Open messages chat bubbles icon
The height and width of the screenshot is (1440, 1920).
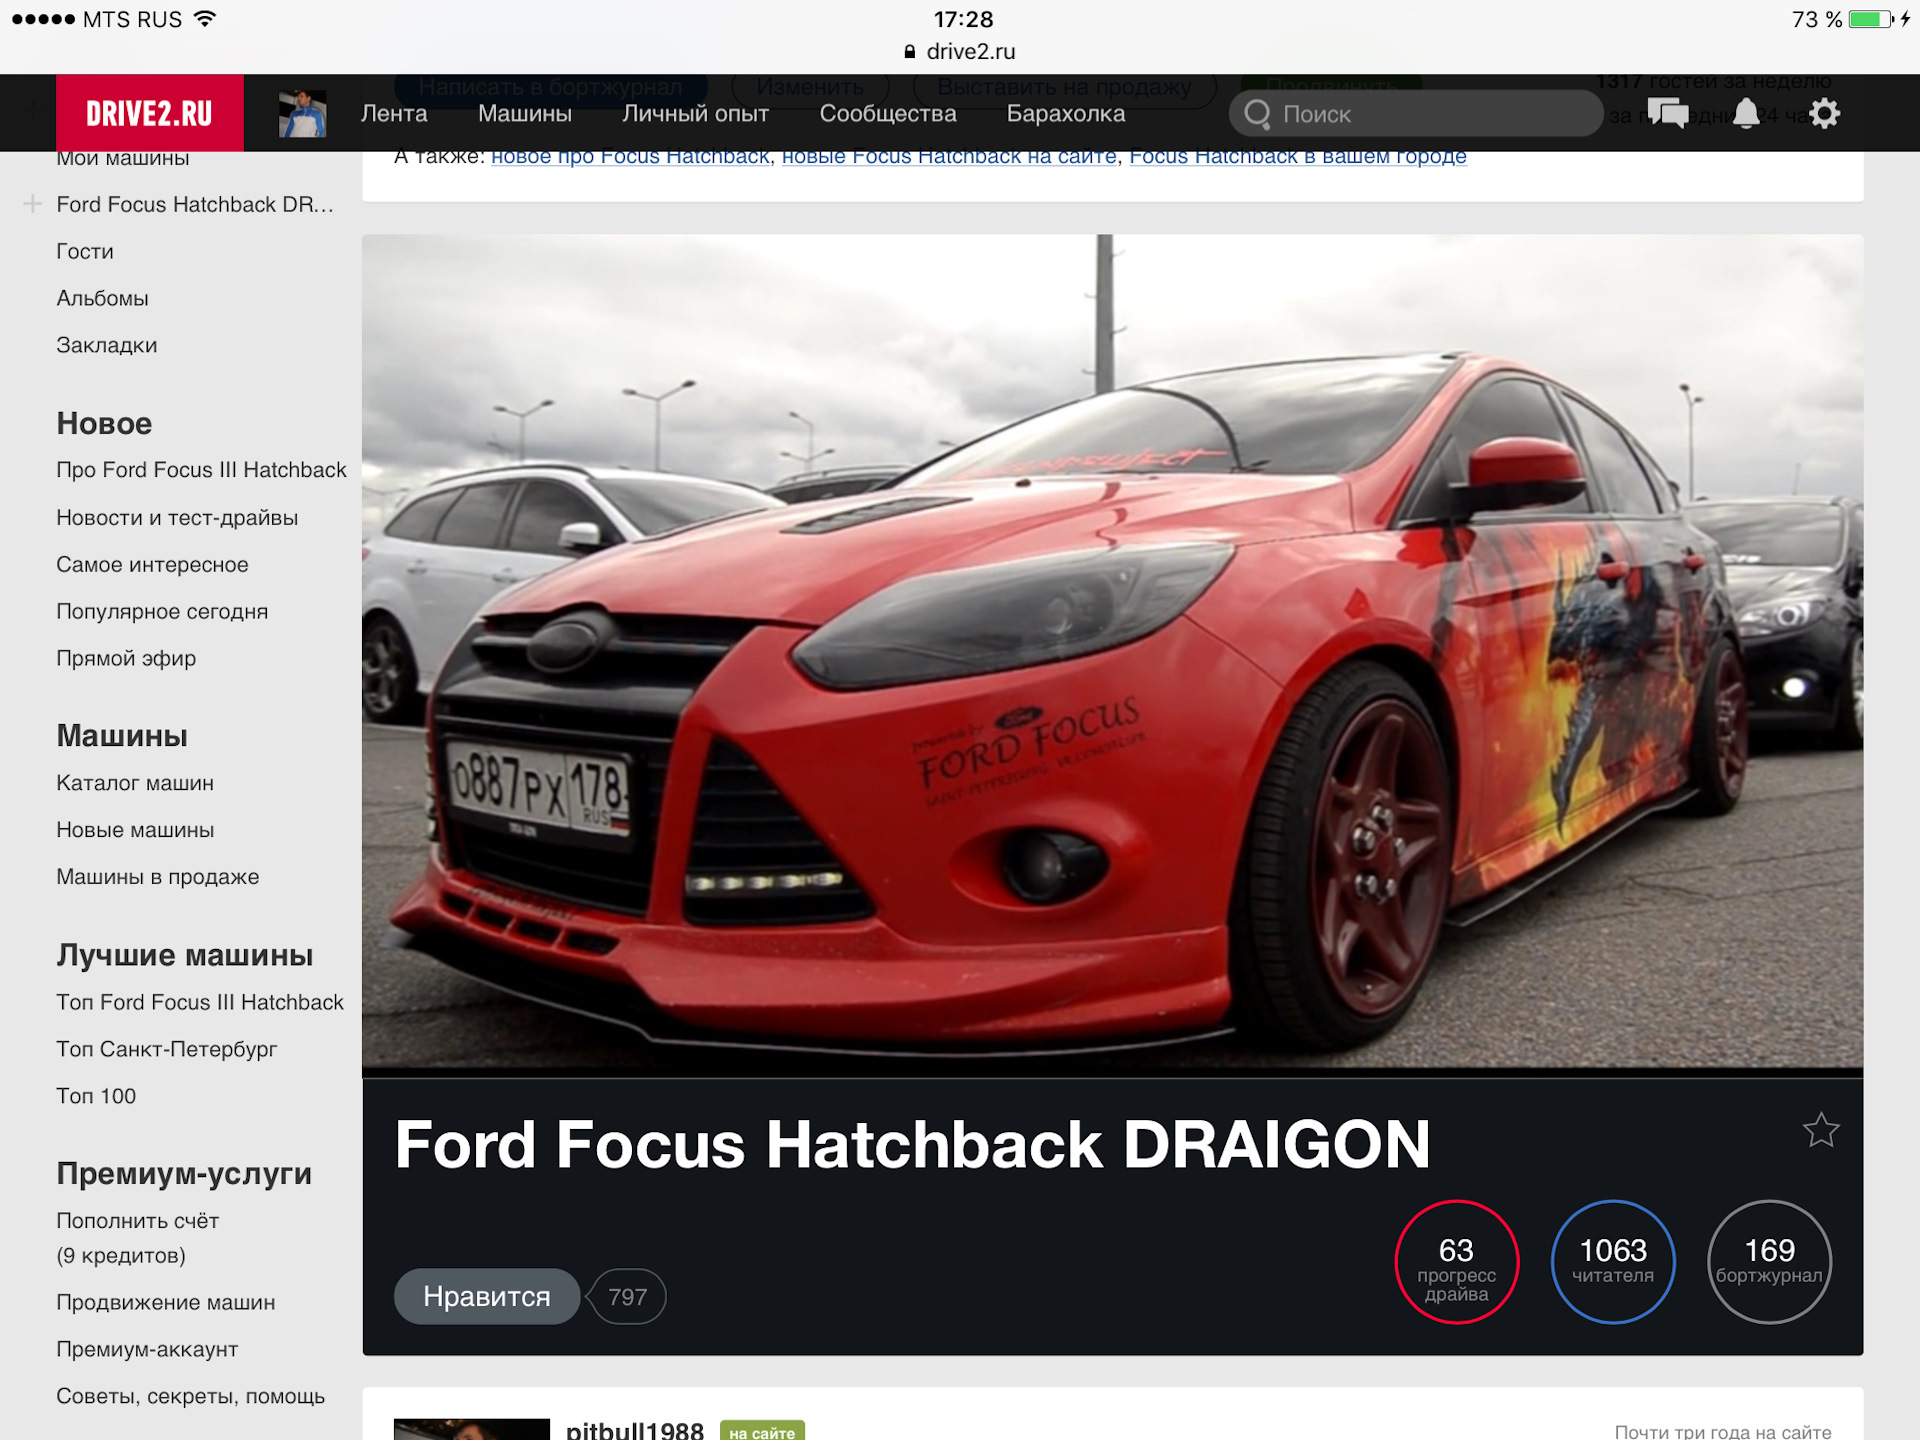point(1667,113)
